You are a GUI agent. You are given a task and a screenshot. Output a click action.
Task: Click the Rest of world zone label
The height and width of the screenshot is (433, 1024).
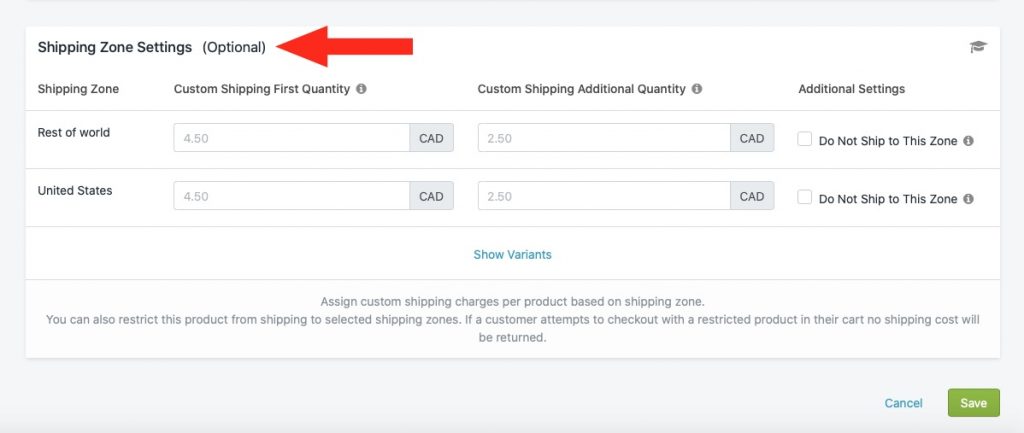[x=74, y=133]
